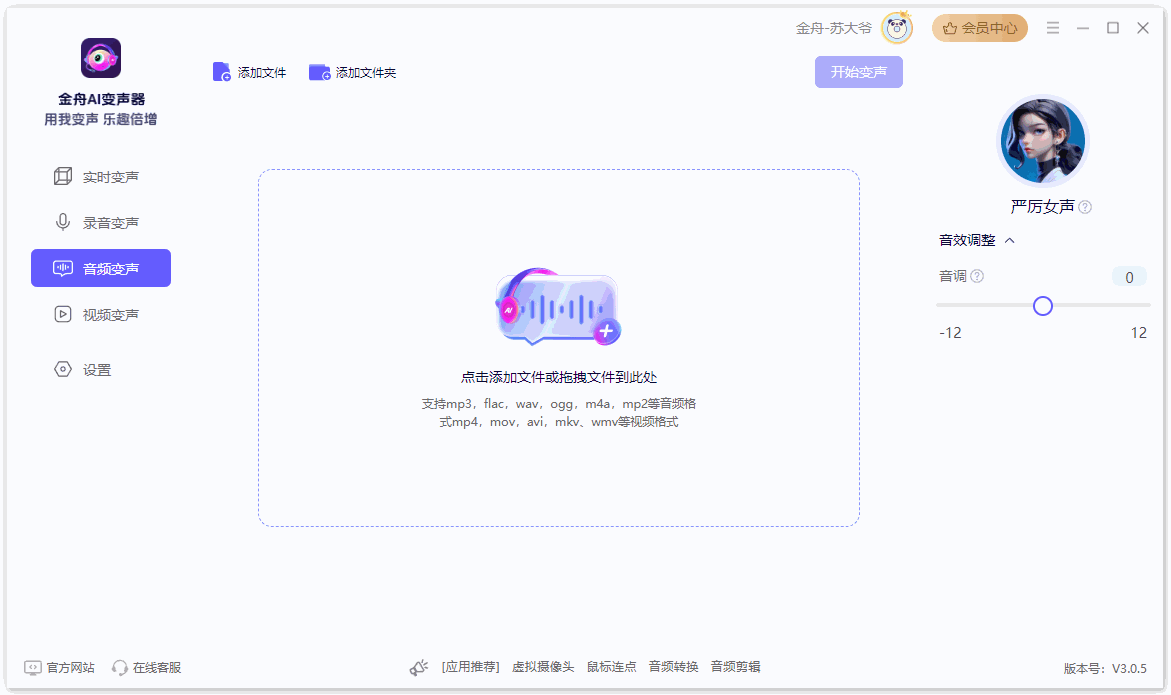This screenshot has width=1171, height=695.
Task: Contact 在线客服 online support
Action: coord(147,667)
